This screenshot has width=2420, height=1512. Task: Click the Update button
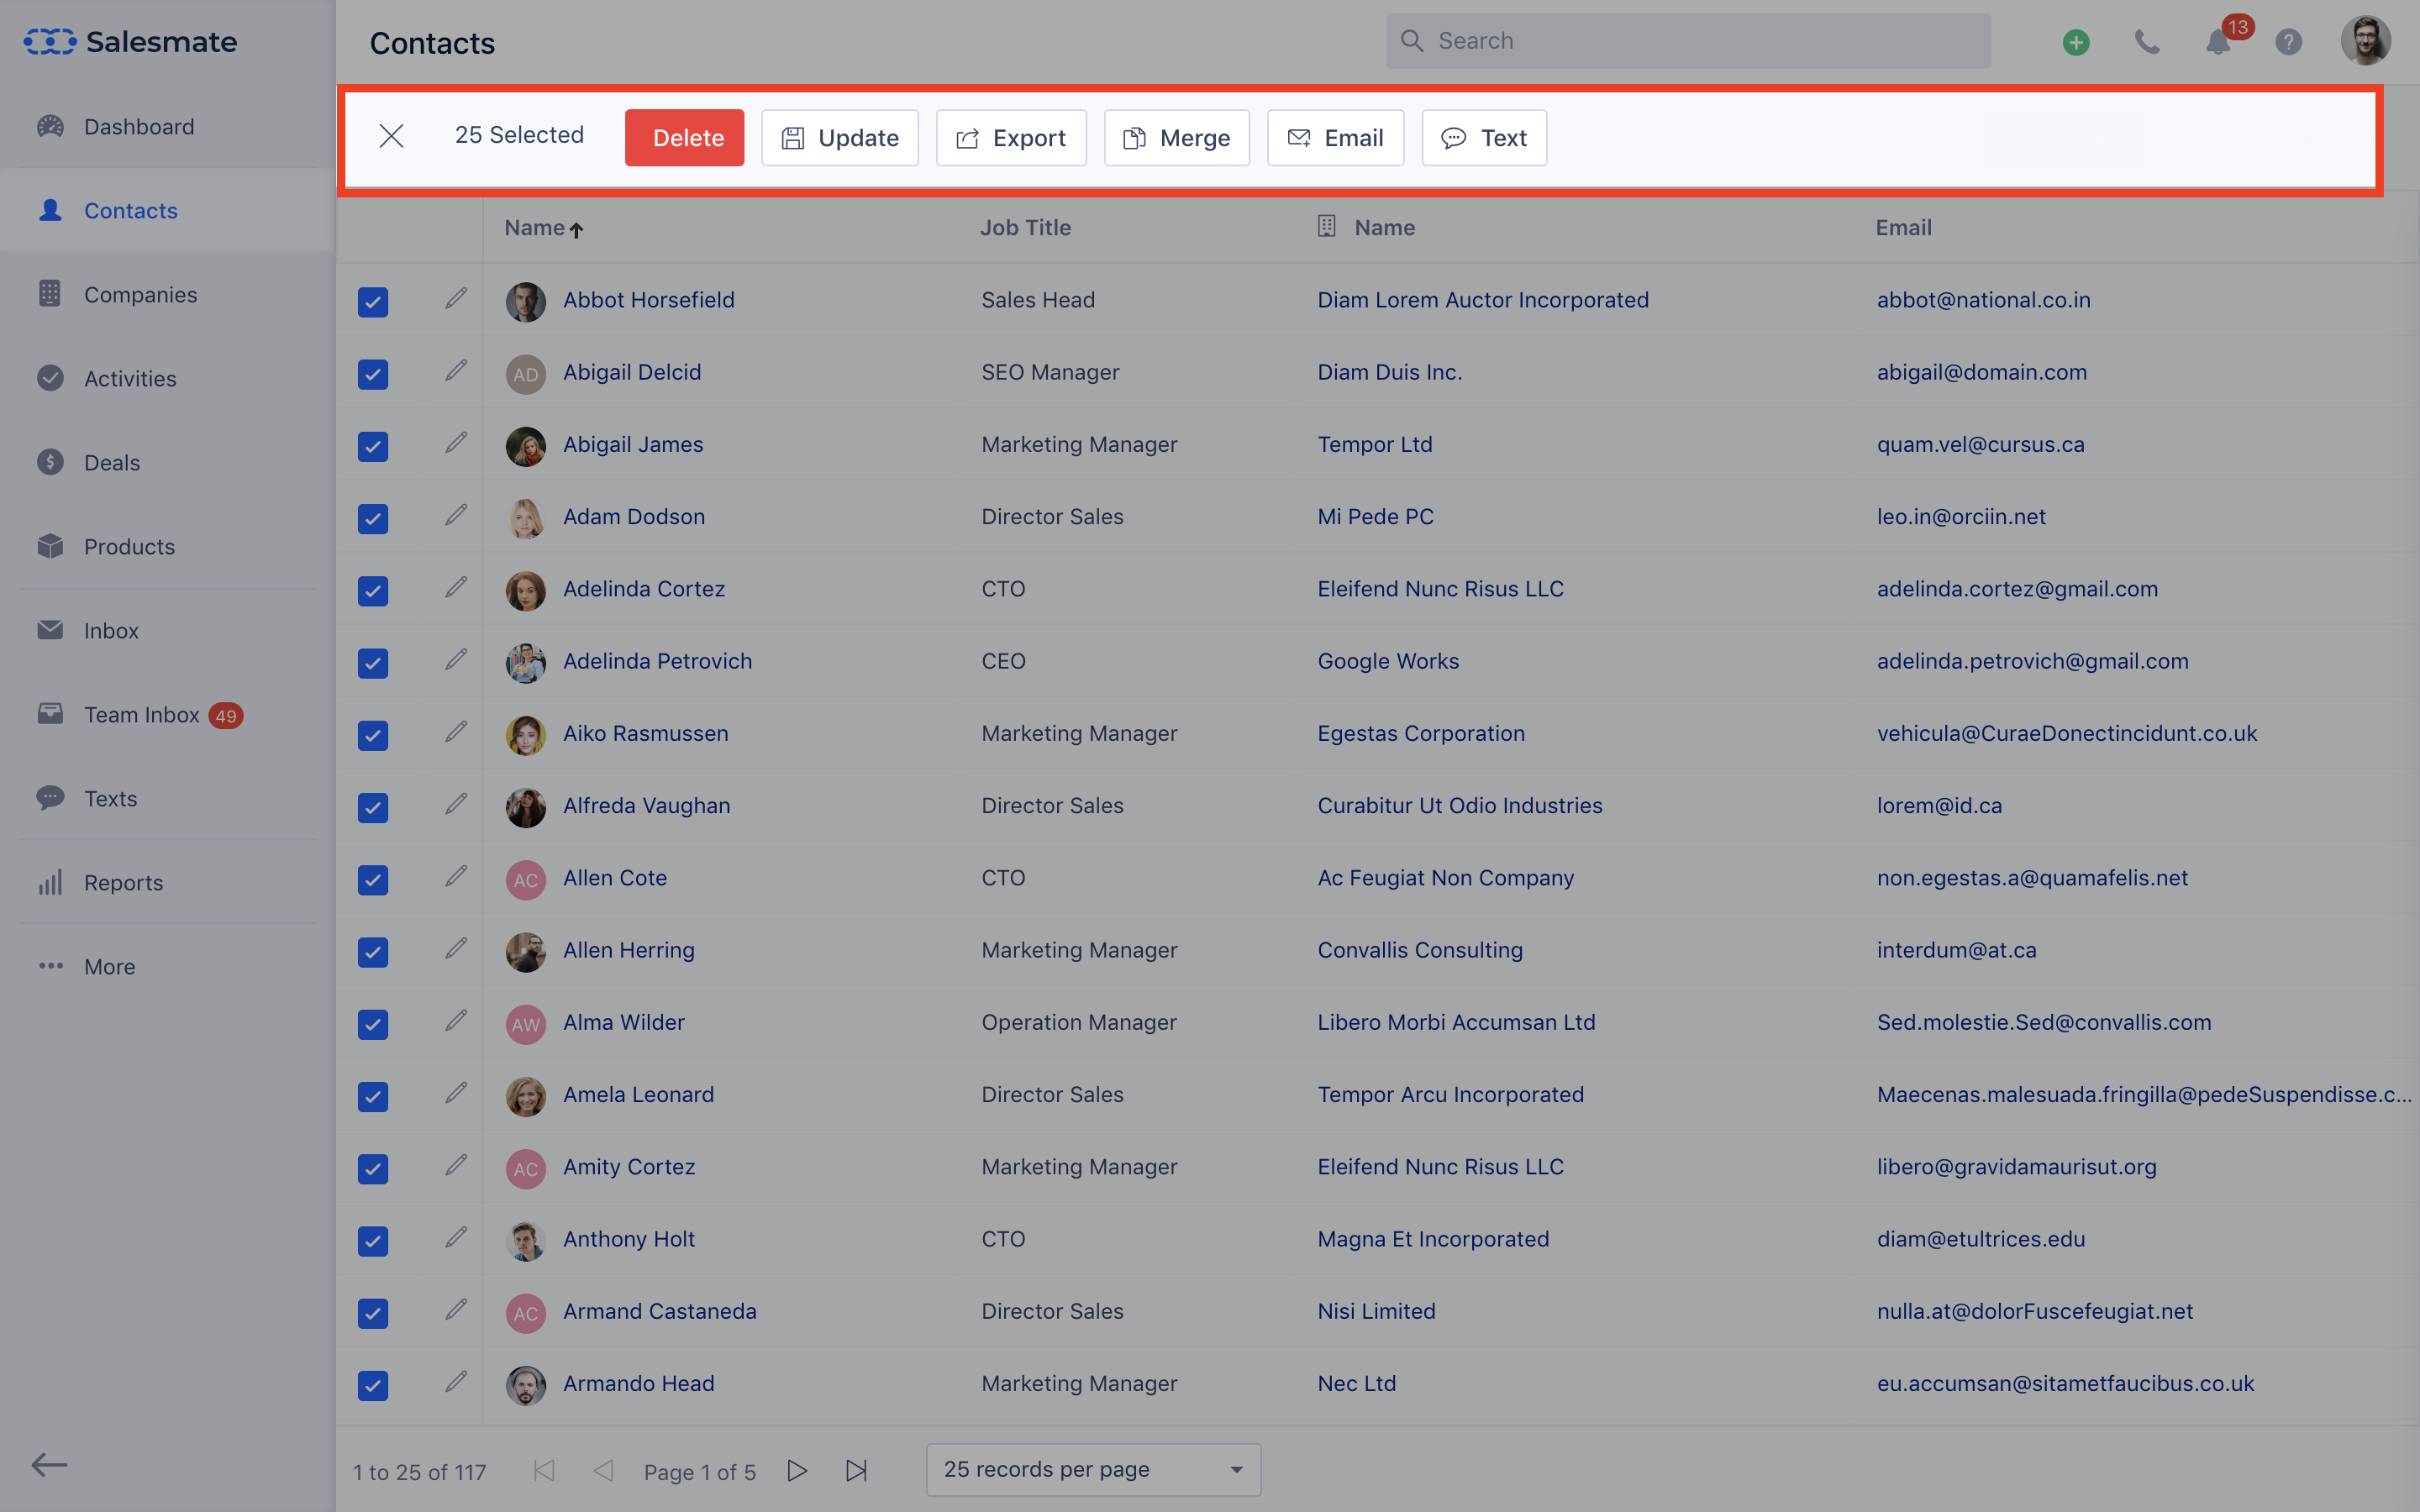coord(840,137)
